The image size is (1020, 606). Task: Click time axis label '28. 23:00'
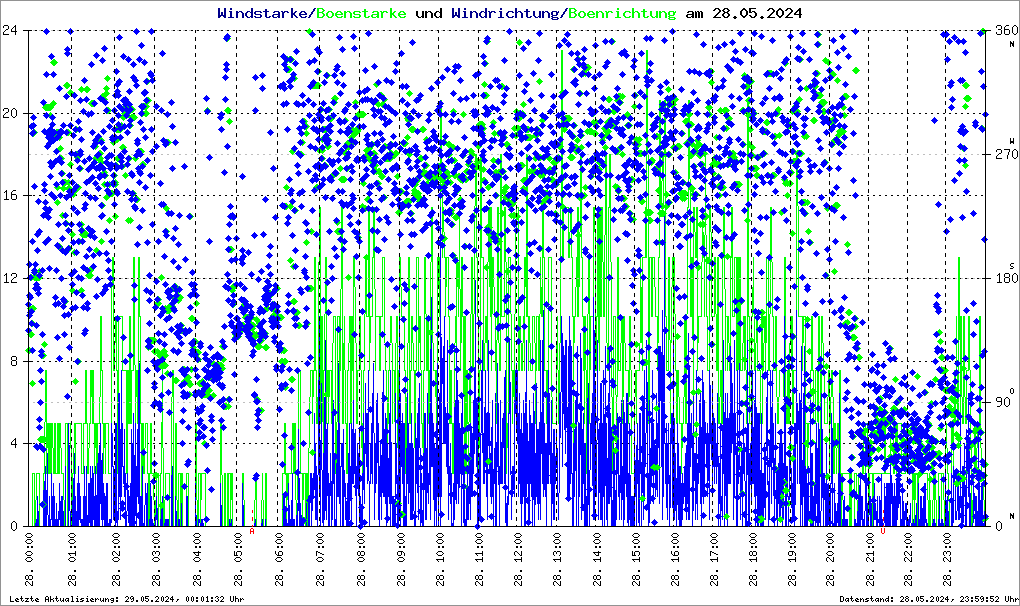click(x=946, y=559)
